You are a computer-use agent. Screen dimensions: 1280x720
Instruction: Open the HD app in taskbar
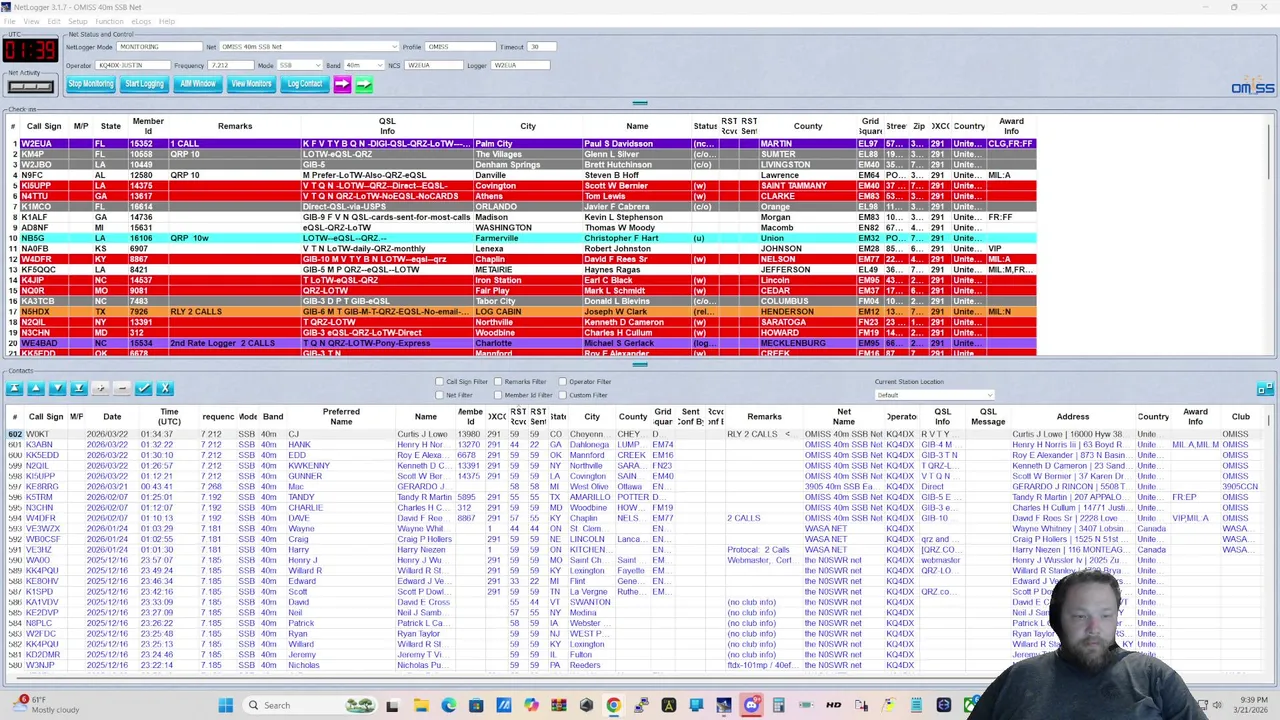[x=833, y=705]
